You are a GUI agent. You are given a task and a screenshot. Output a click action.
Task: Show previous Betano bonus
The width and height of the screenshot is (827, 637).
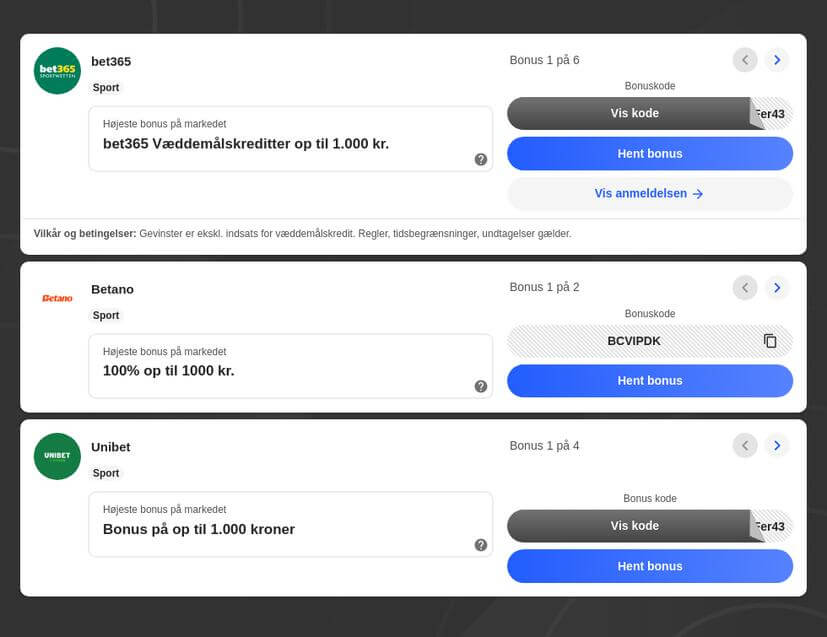[x=745, y=288]
